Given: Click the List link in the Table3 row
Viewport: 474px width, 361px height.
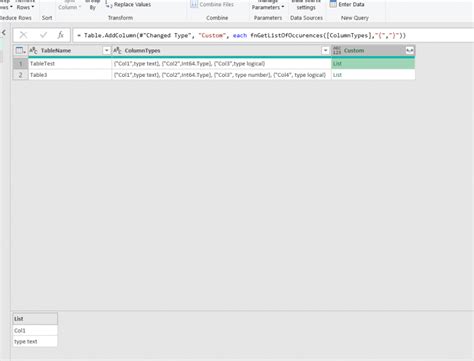Looking at the screenshot, I should 337,75.
